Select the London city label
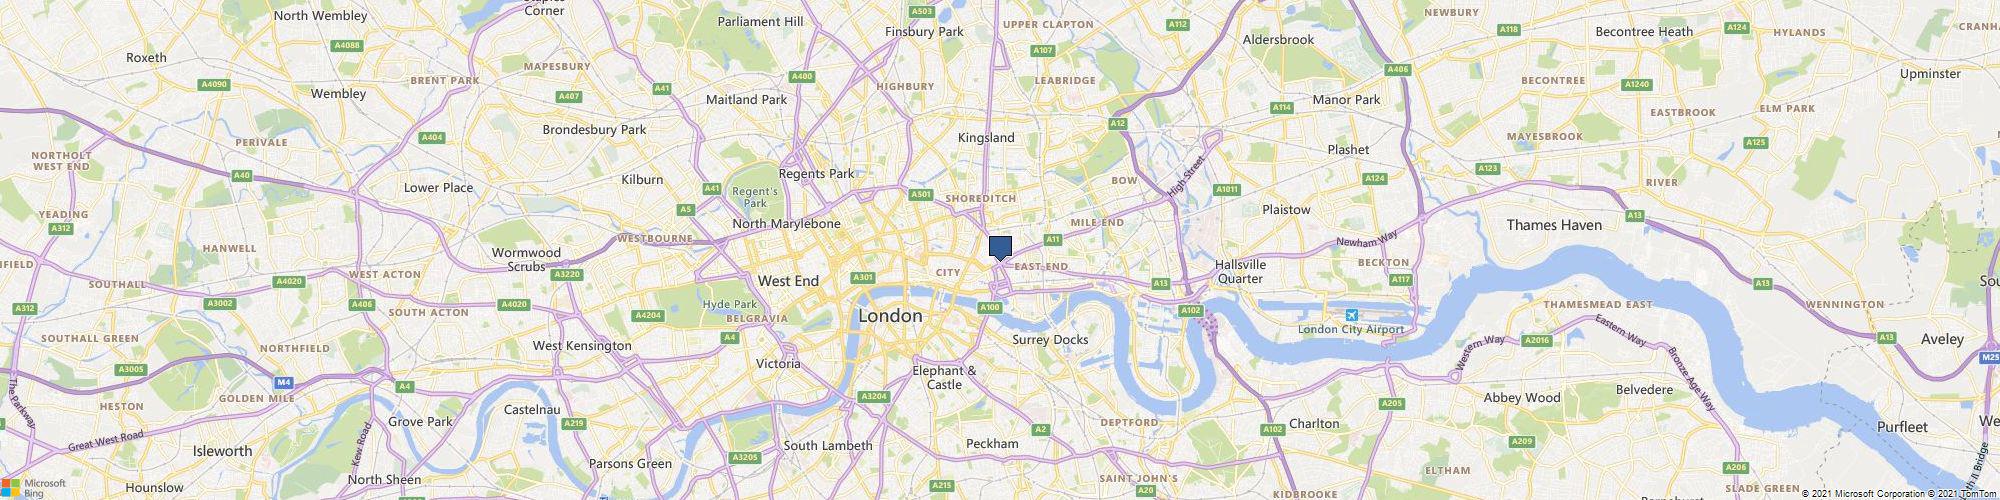The height and width of the screenshot is (500, 2000). 891,316
